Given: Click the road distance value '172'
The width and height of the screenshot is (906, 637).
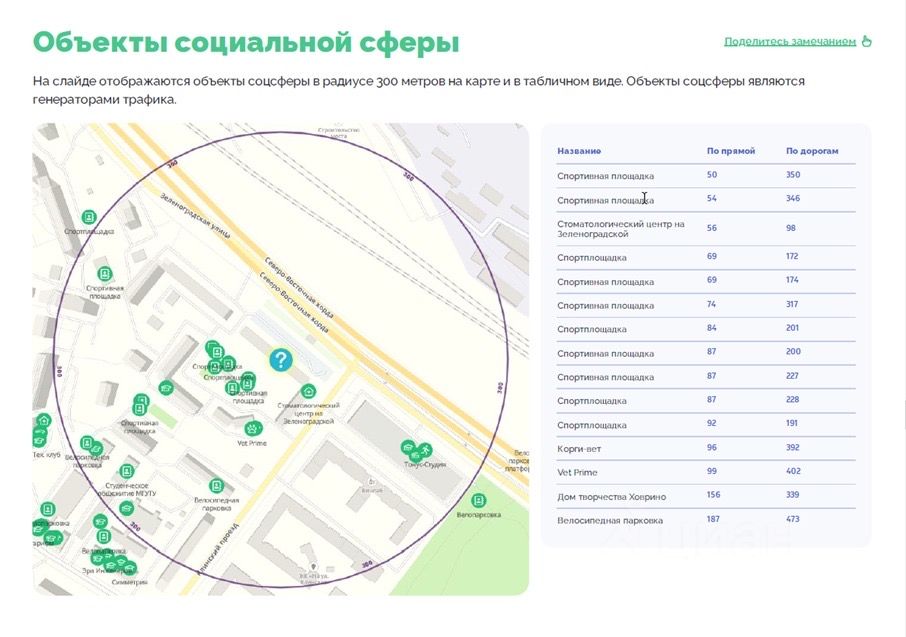Looking at the screenshot, I should (792, 256).
